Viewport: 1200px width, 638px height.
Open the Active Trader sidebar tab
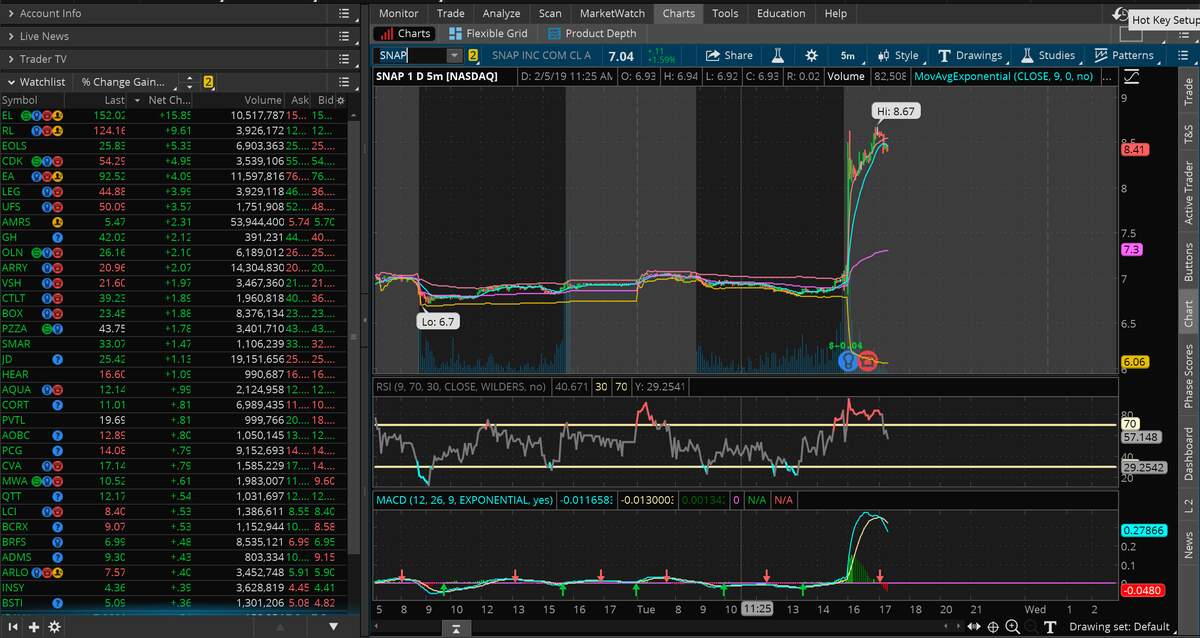click(1188, 192)
